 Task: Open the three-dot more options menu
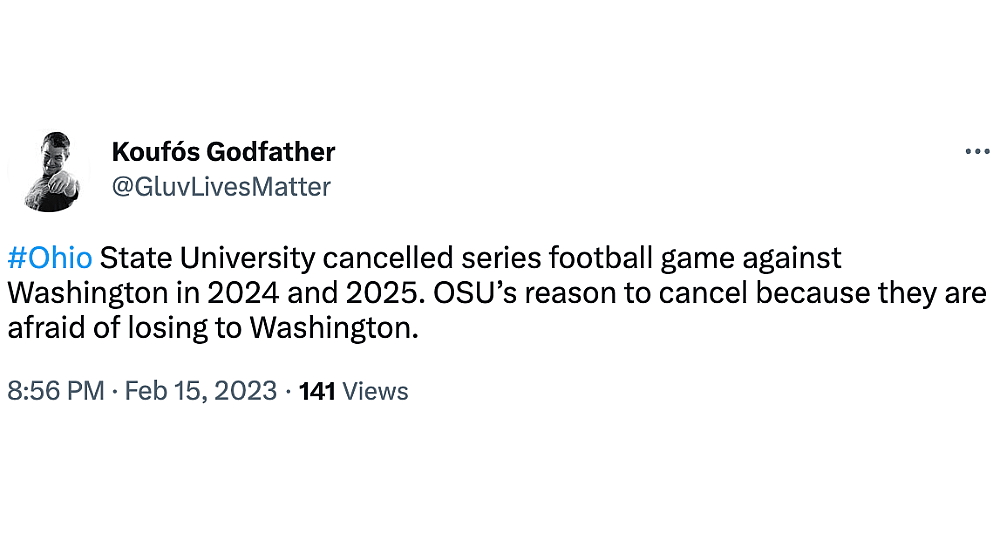[976, 152]
